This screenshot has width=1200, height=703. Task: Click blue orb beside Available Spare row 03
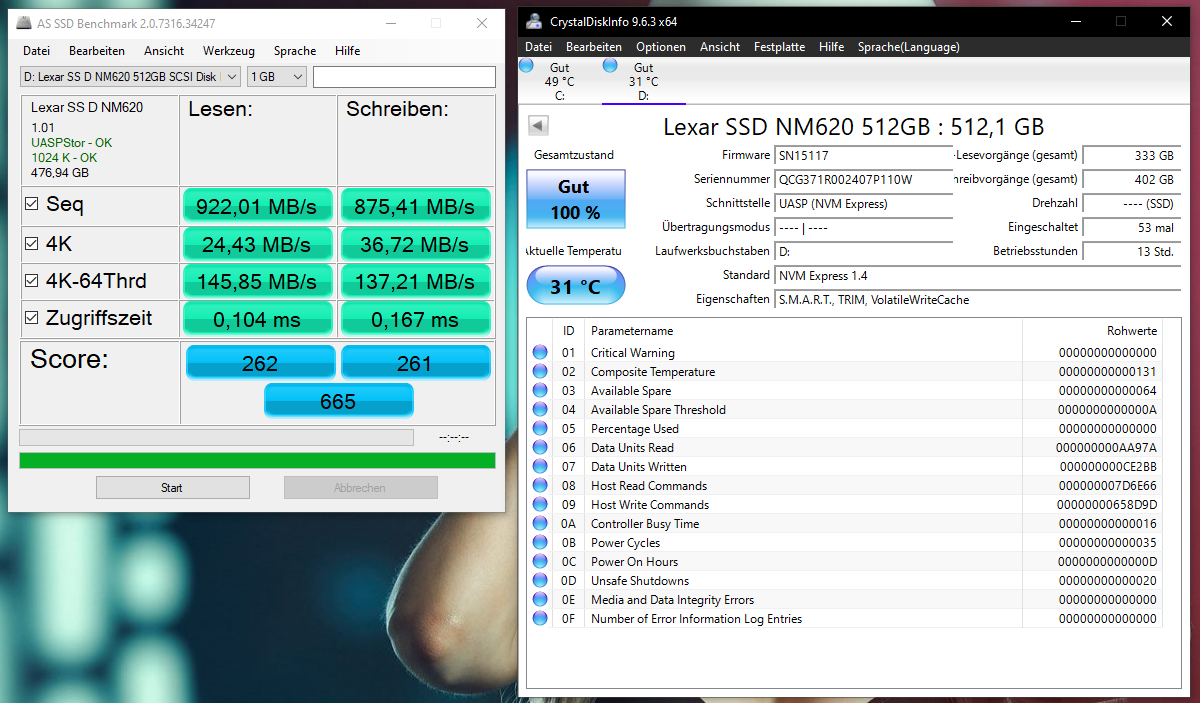point(540,390)
